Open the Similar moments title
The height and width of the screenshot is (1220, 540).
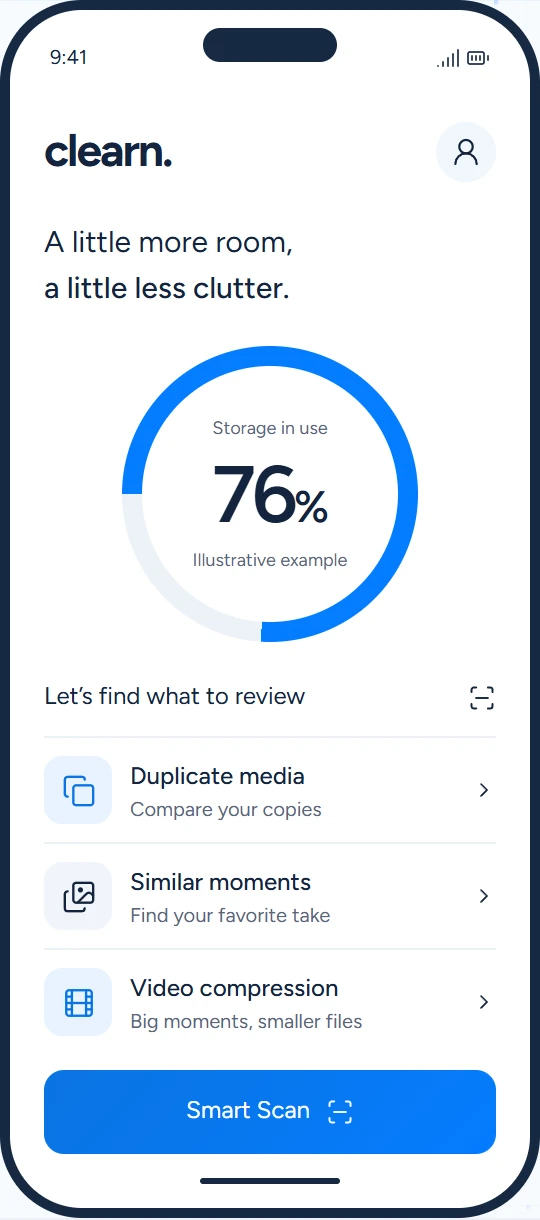(x=220, y=882)
